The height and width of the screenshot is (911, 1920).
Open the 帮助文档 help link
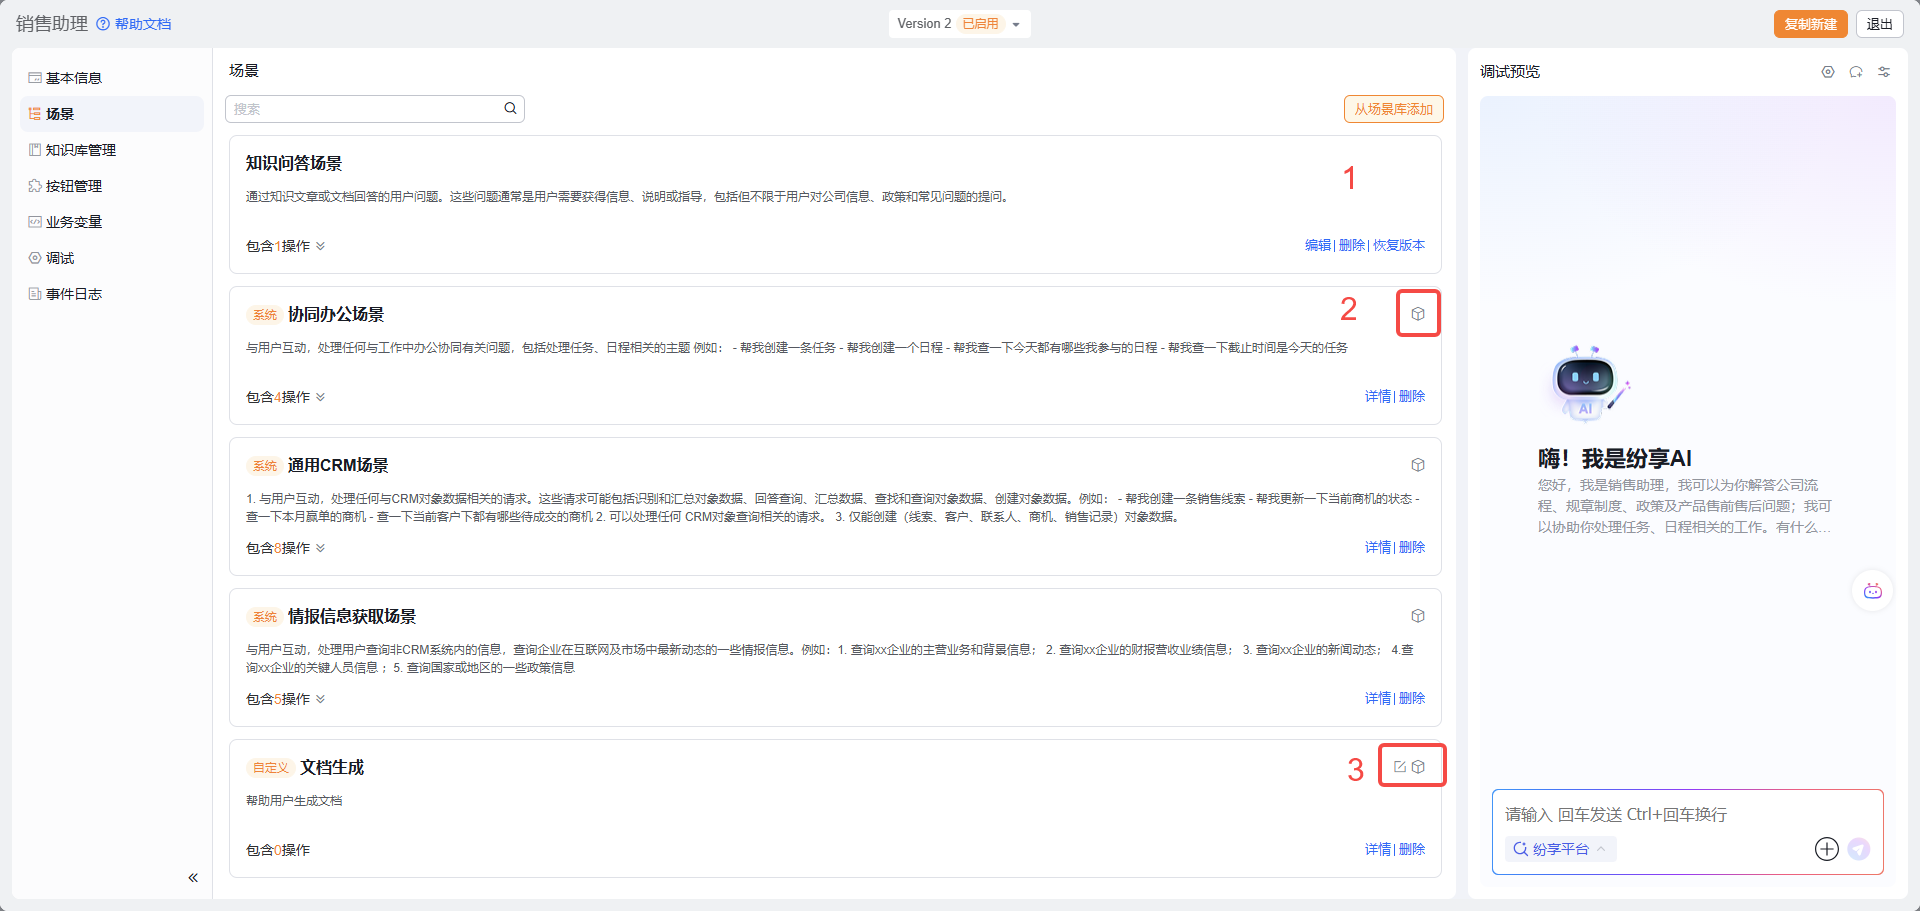tap(134, 24)
